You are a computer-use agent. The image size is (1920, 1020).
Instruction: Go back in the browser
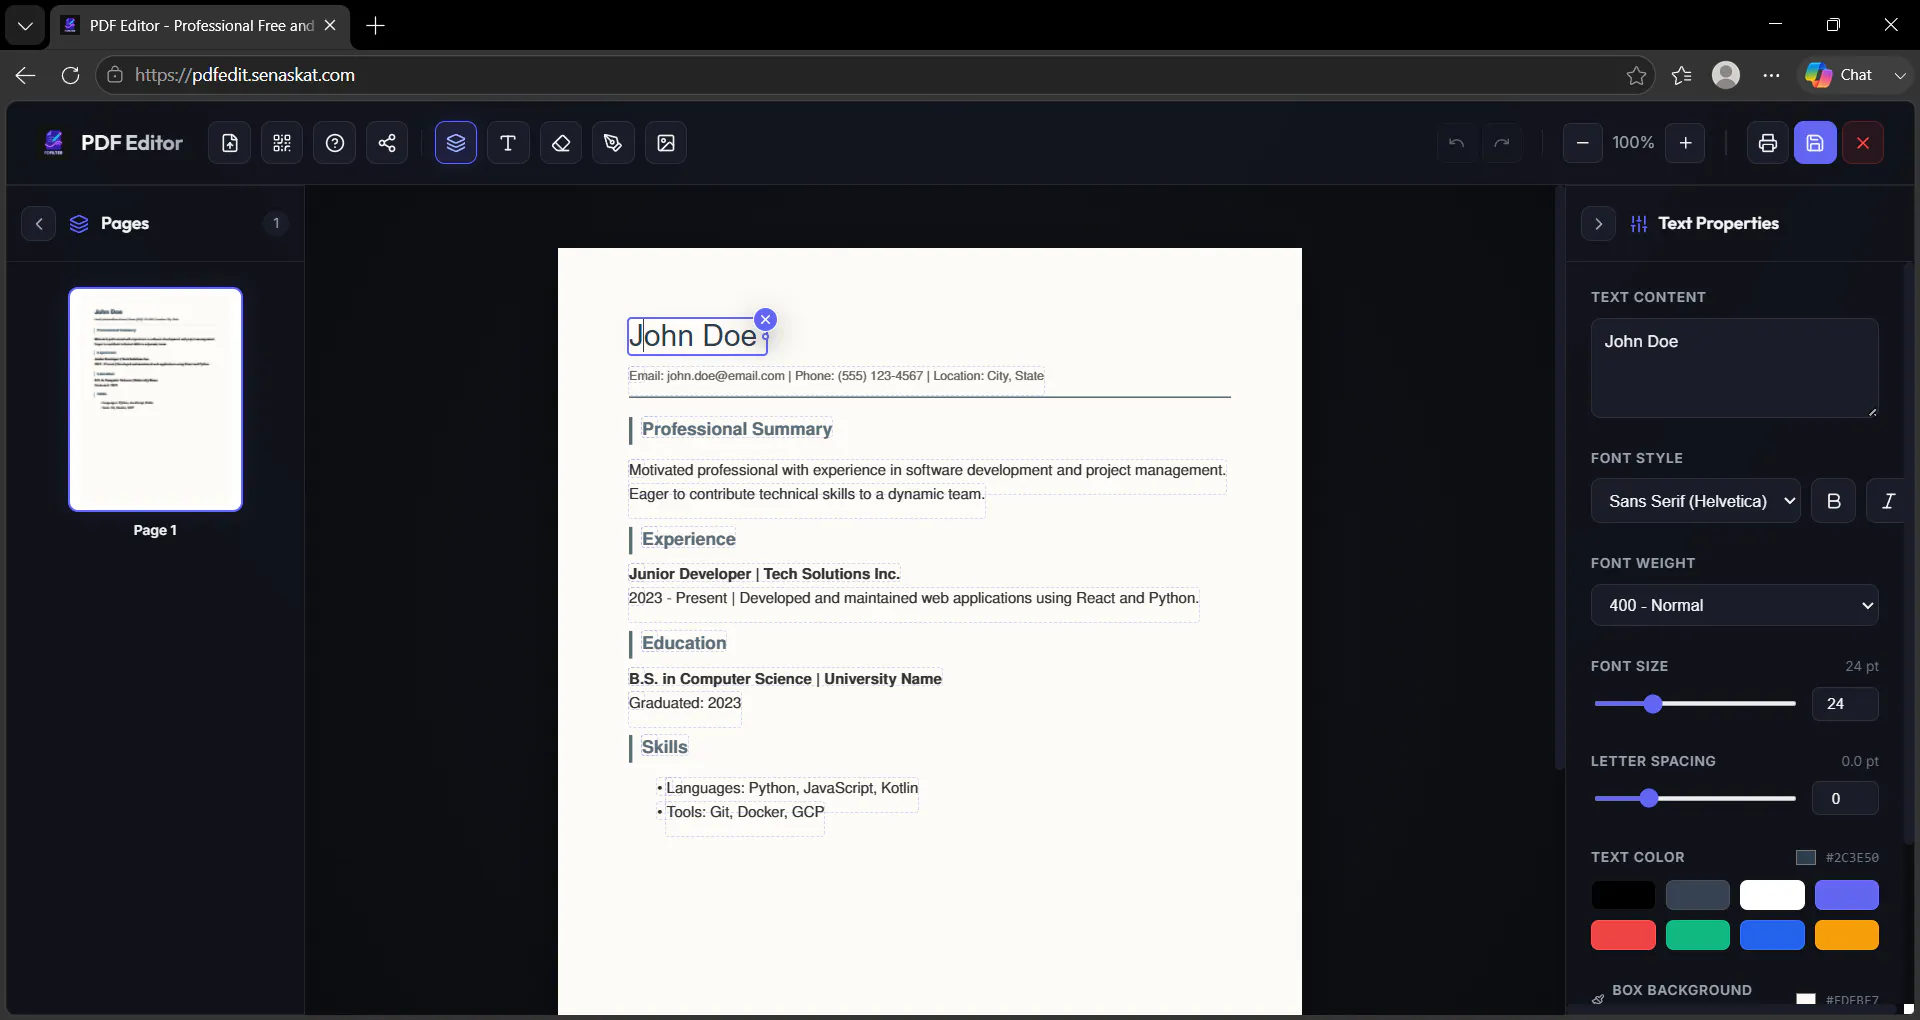coord(25,75)
